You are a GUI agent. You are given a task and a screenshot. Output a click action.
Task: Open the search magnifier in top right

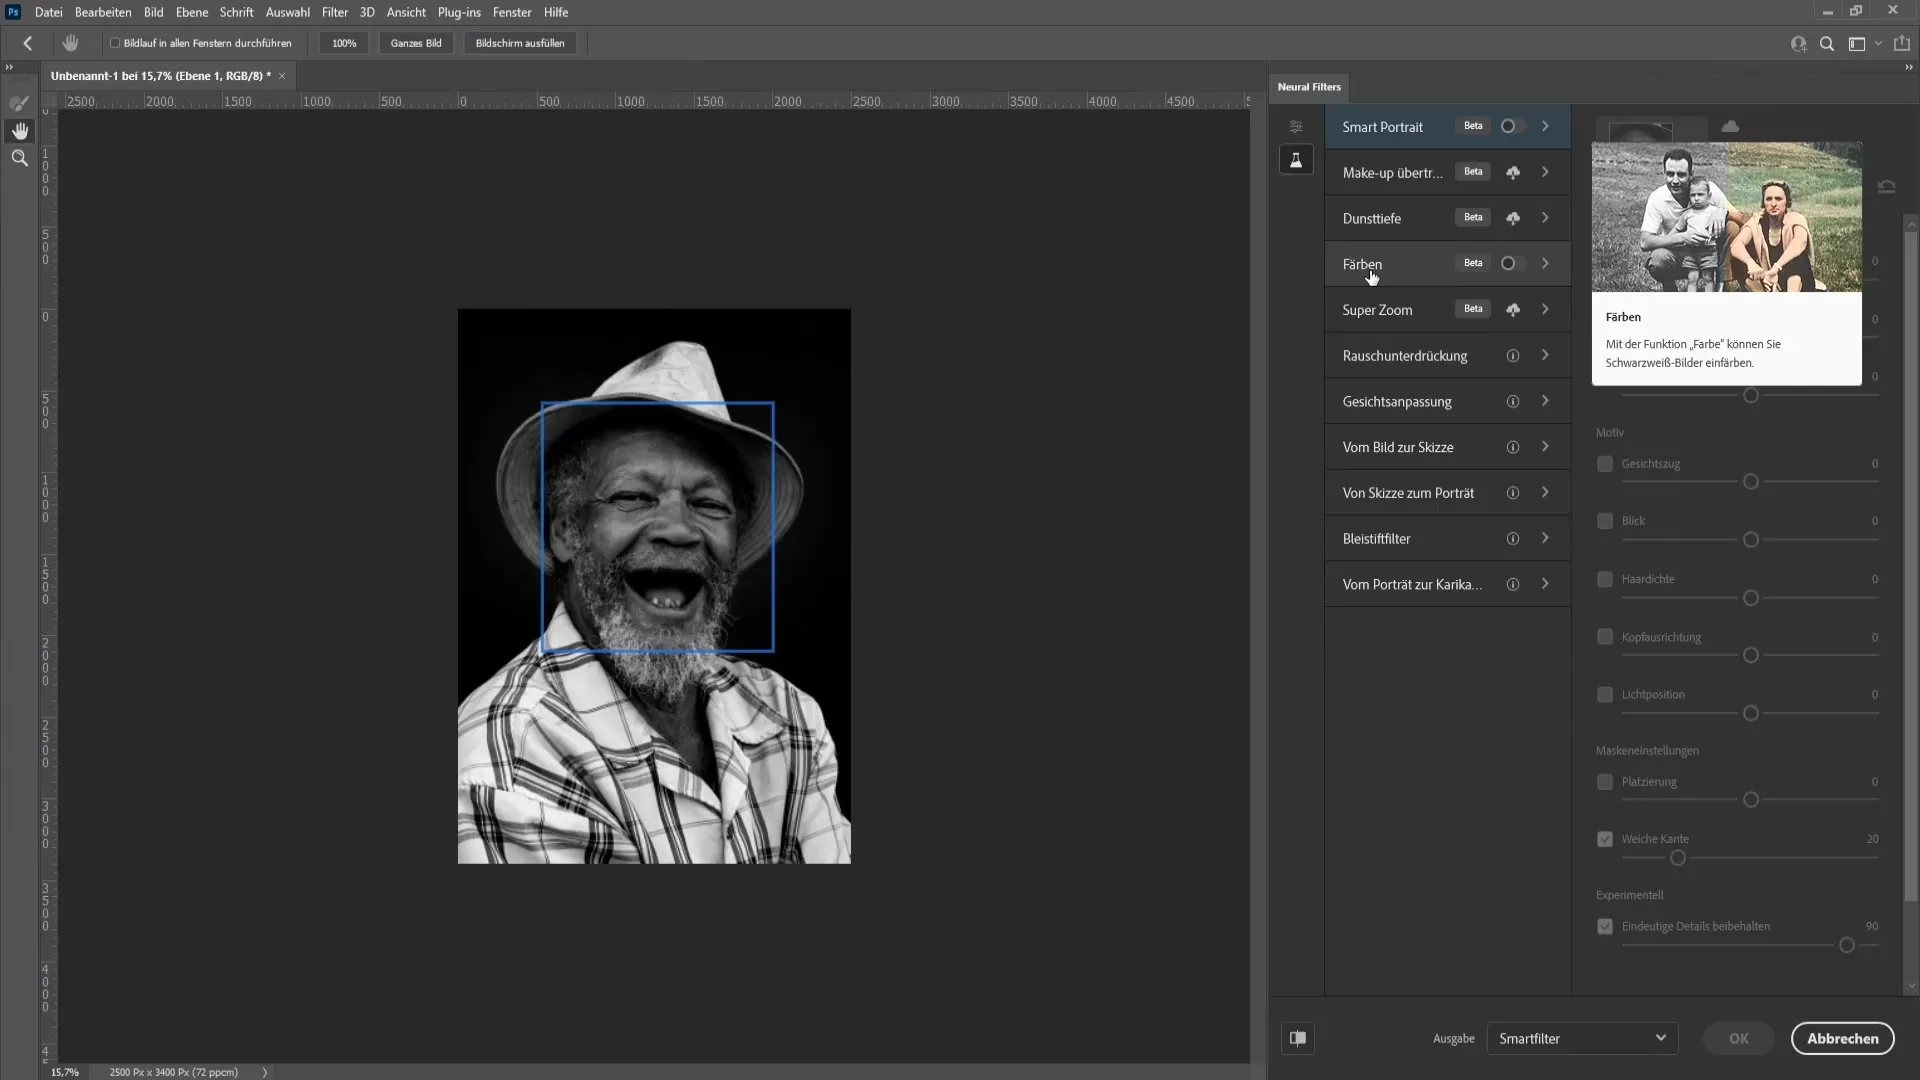coord(1827,44)
